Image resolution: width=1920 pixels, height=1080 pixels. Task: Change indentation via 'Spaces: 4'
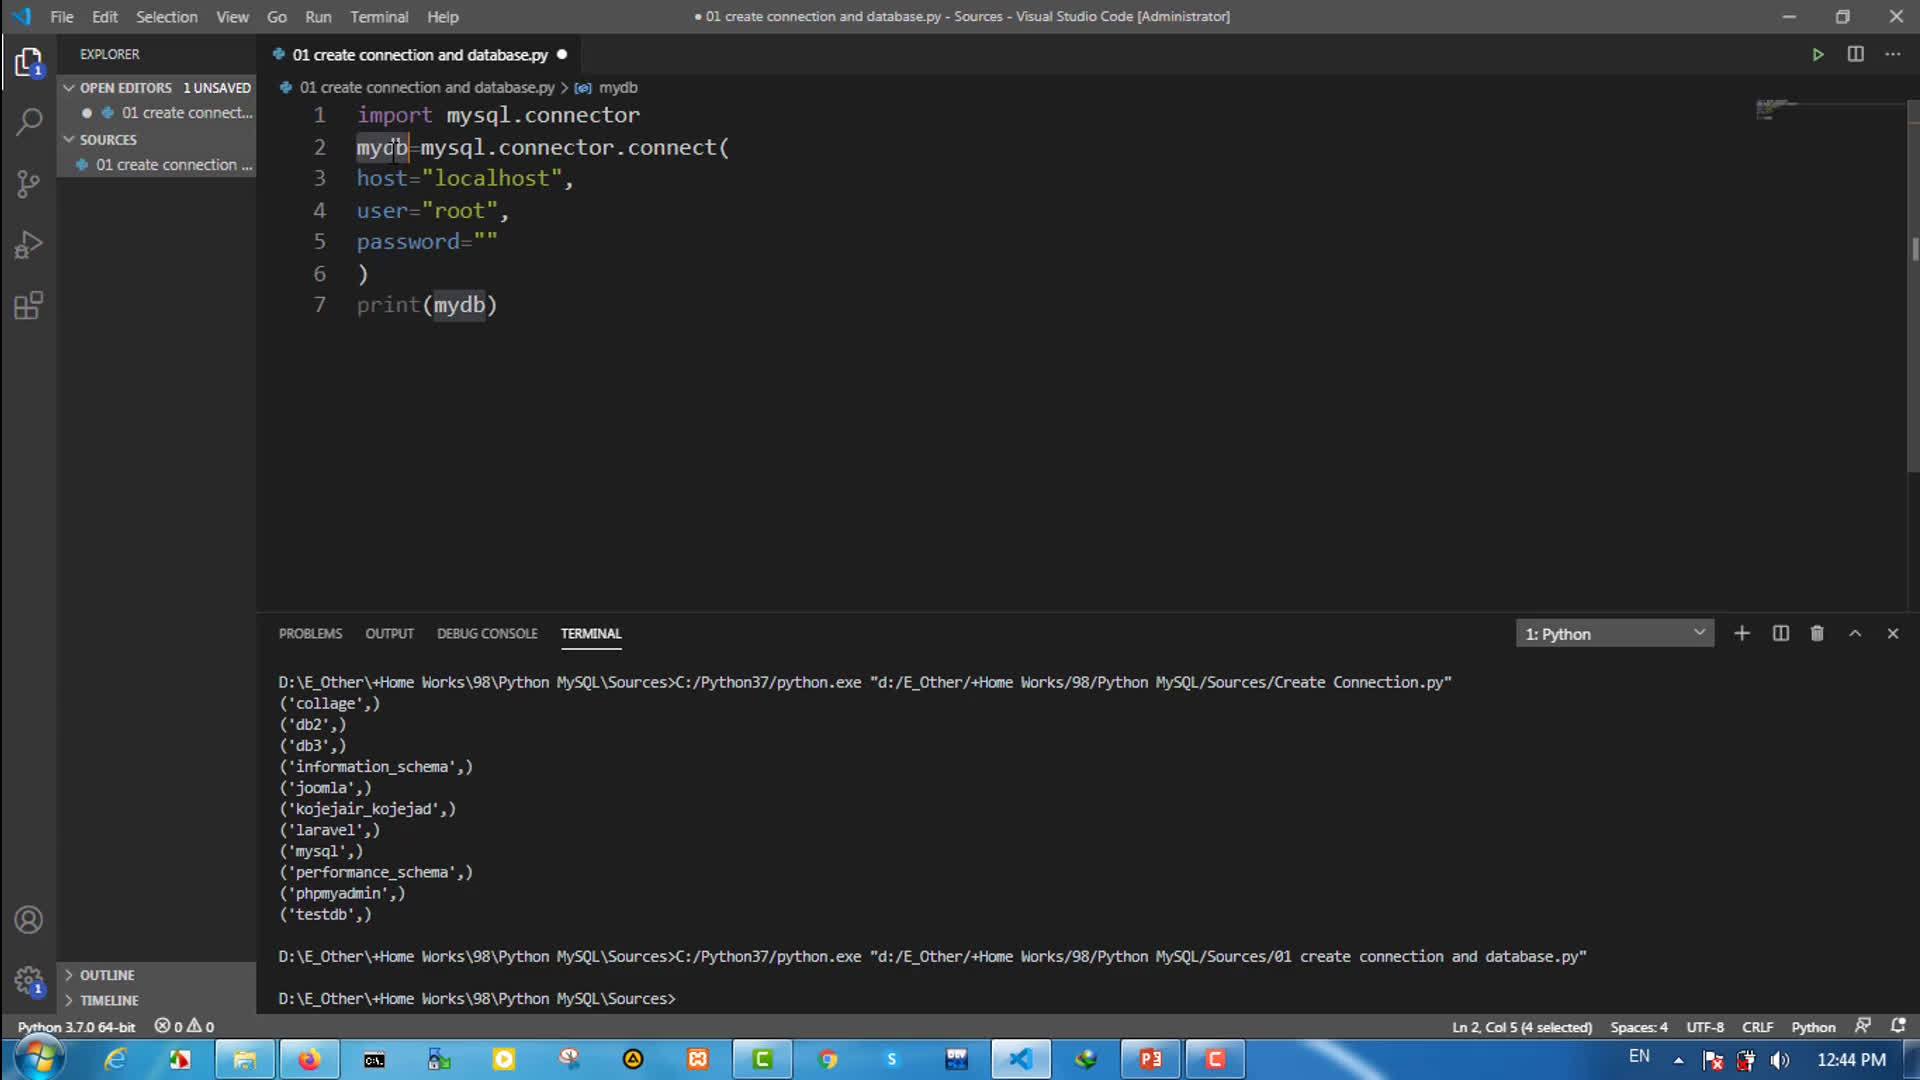point(1639,1026)
